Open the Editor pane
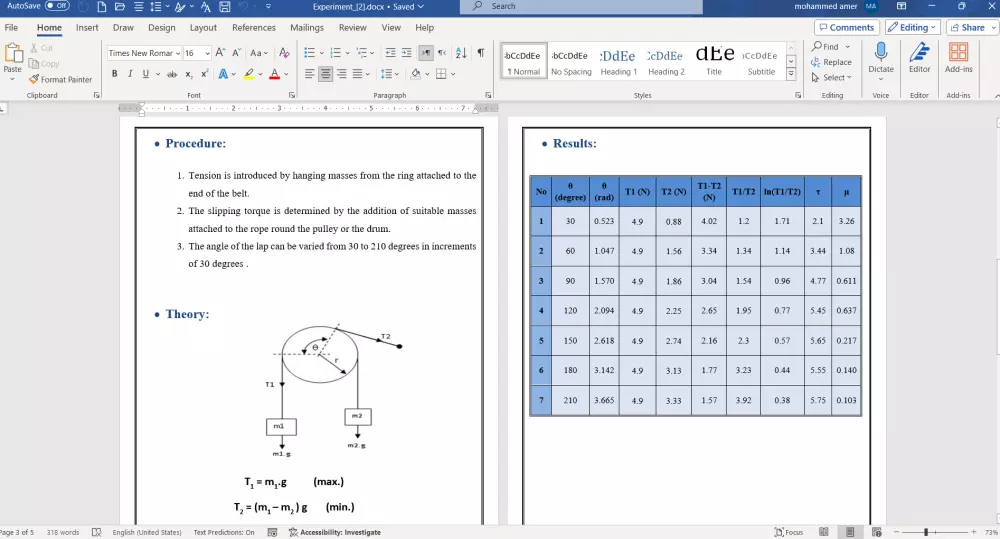 (x=919, y=57)
